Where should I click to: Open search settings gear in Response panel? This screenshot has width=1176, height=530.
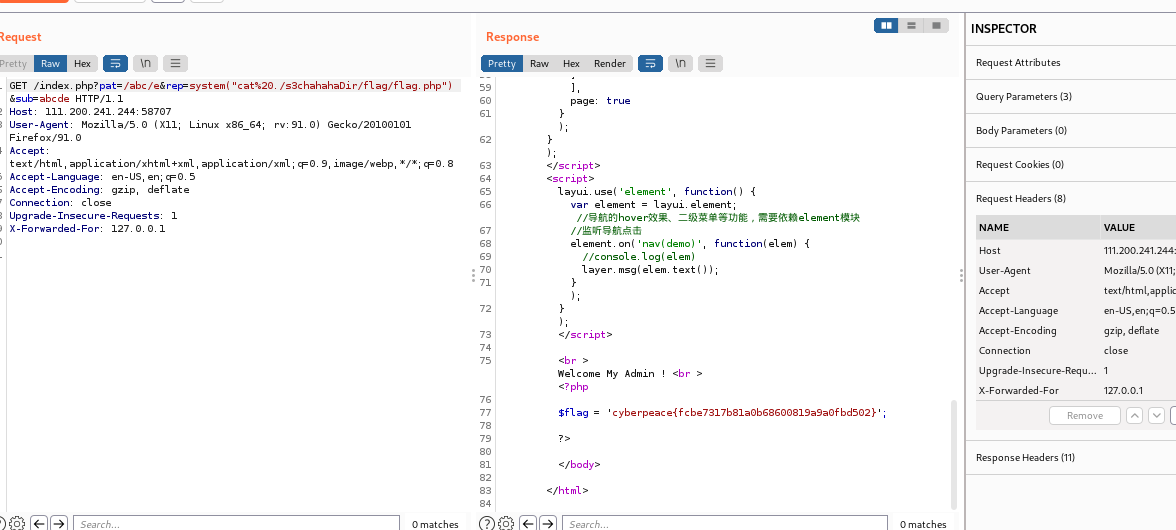click(506, 523)
